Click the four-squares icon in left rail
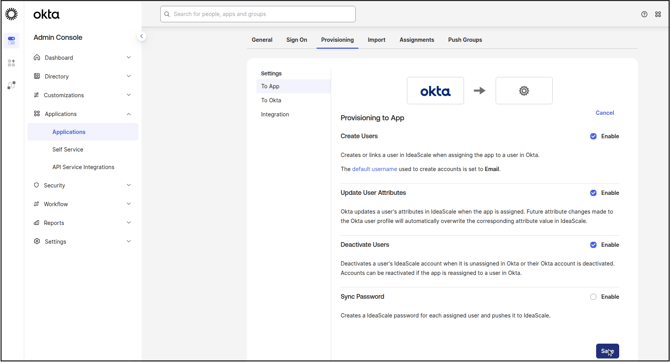 pos(12,63)
